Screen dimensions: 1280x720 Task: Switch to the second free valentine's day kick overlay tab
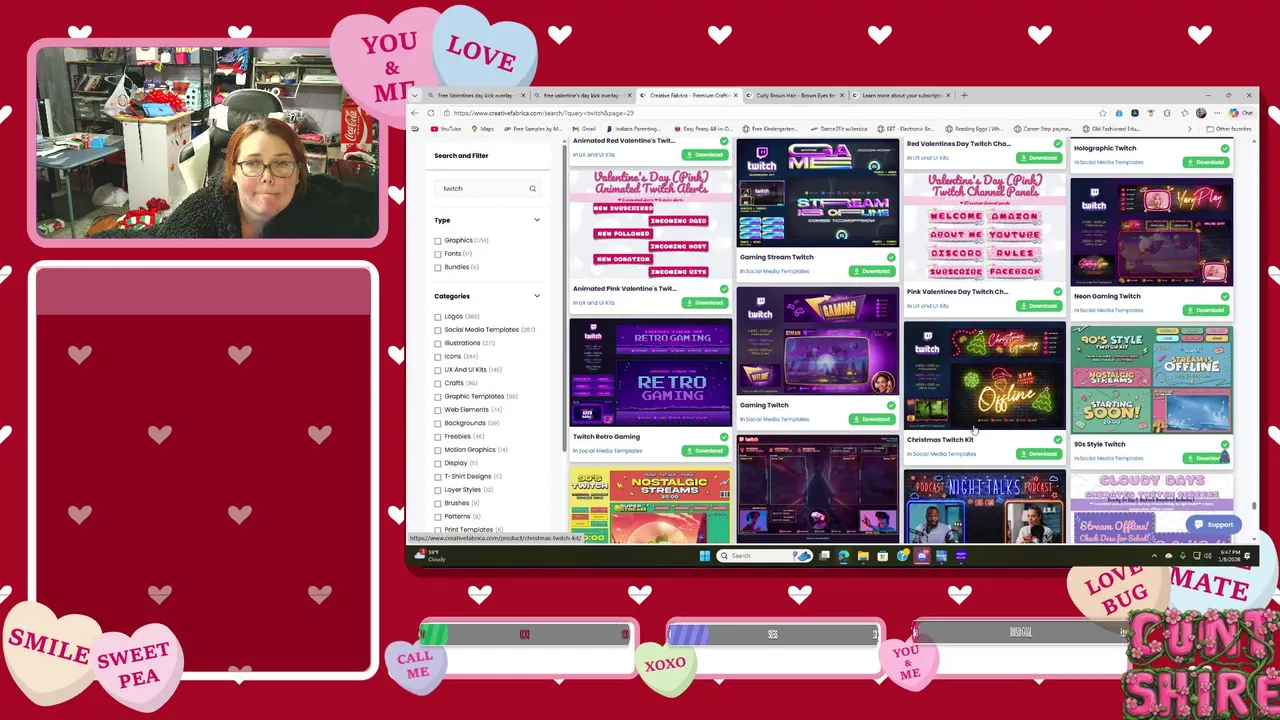tap(582, 95)
